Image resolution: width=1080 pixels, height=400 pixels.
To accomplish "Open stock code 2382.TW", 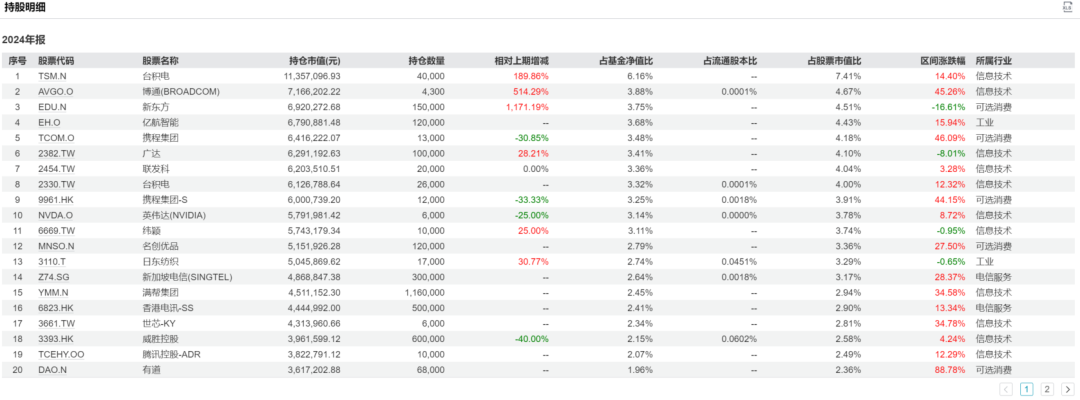I will click(x=55, y=154).
